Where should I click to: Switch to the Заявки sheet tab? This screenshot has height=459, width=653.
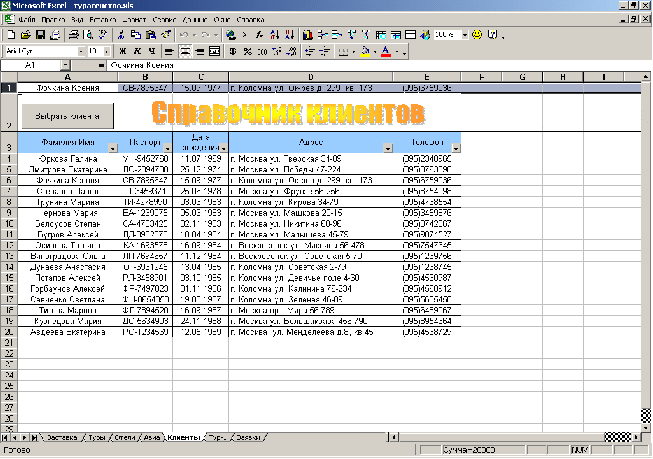(x=248, y=437)
